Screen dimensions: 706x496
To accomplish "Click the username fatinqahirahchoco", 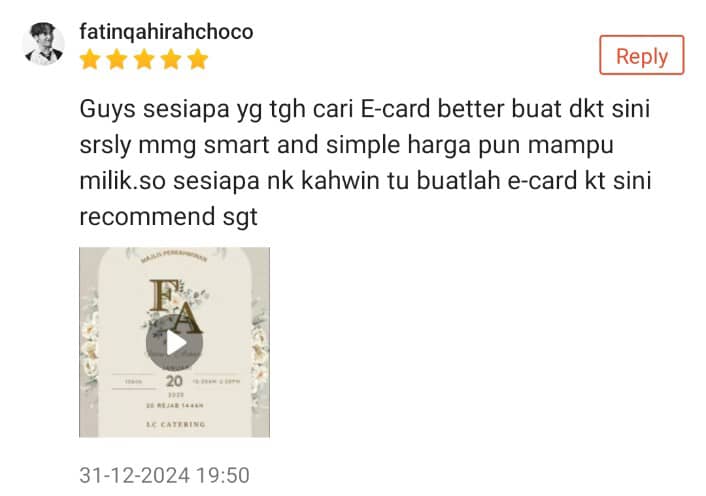I will point(166,32).
